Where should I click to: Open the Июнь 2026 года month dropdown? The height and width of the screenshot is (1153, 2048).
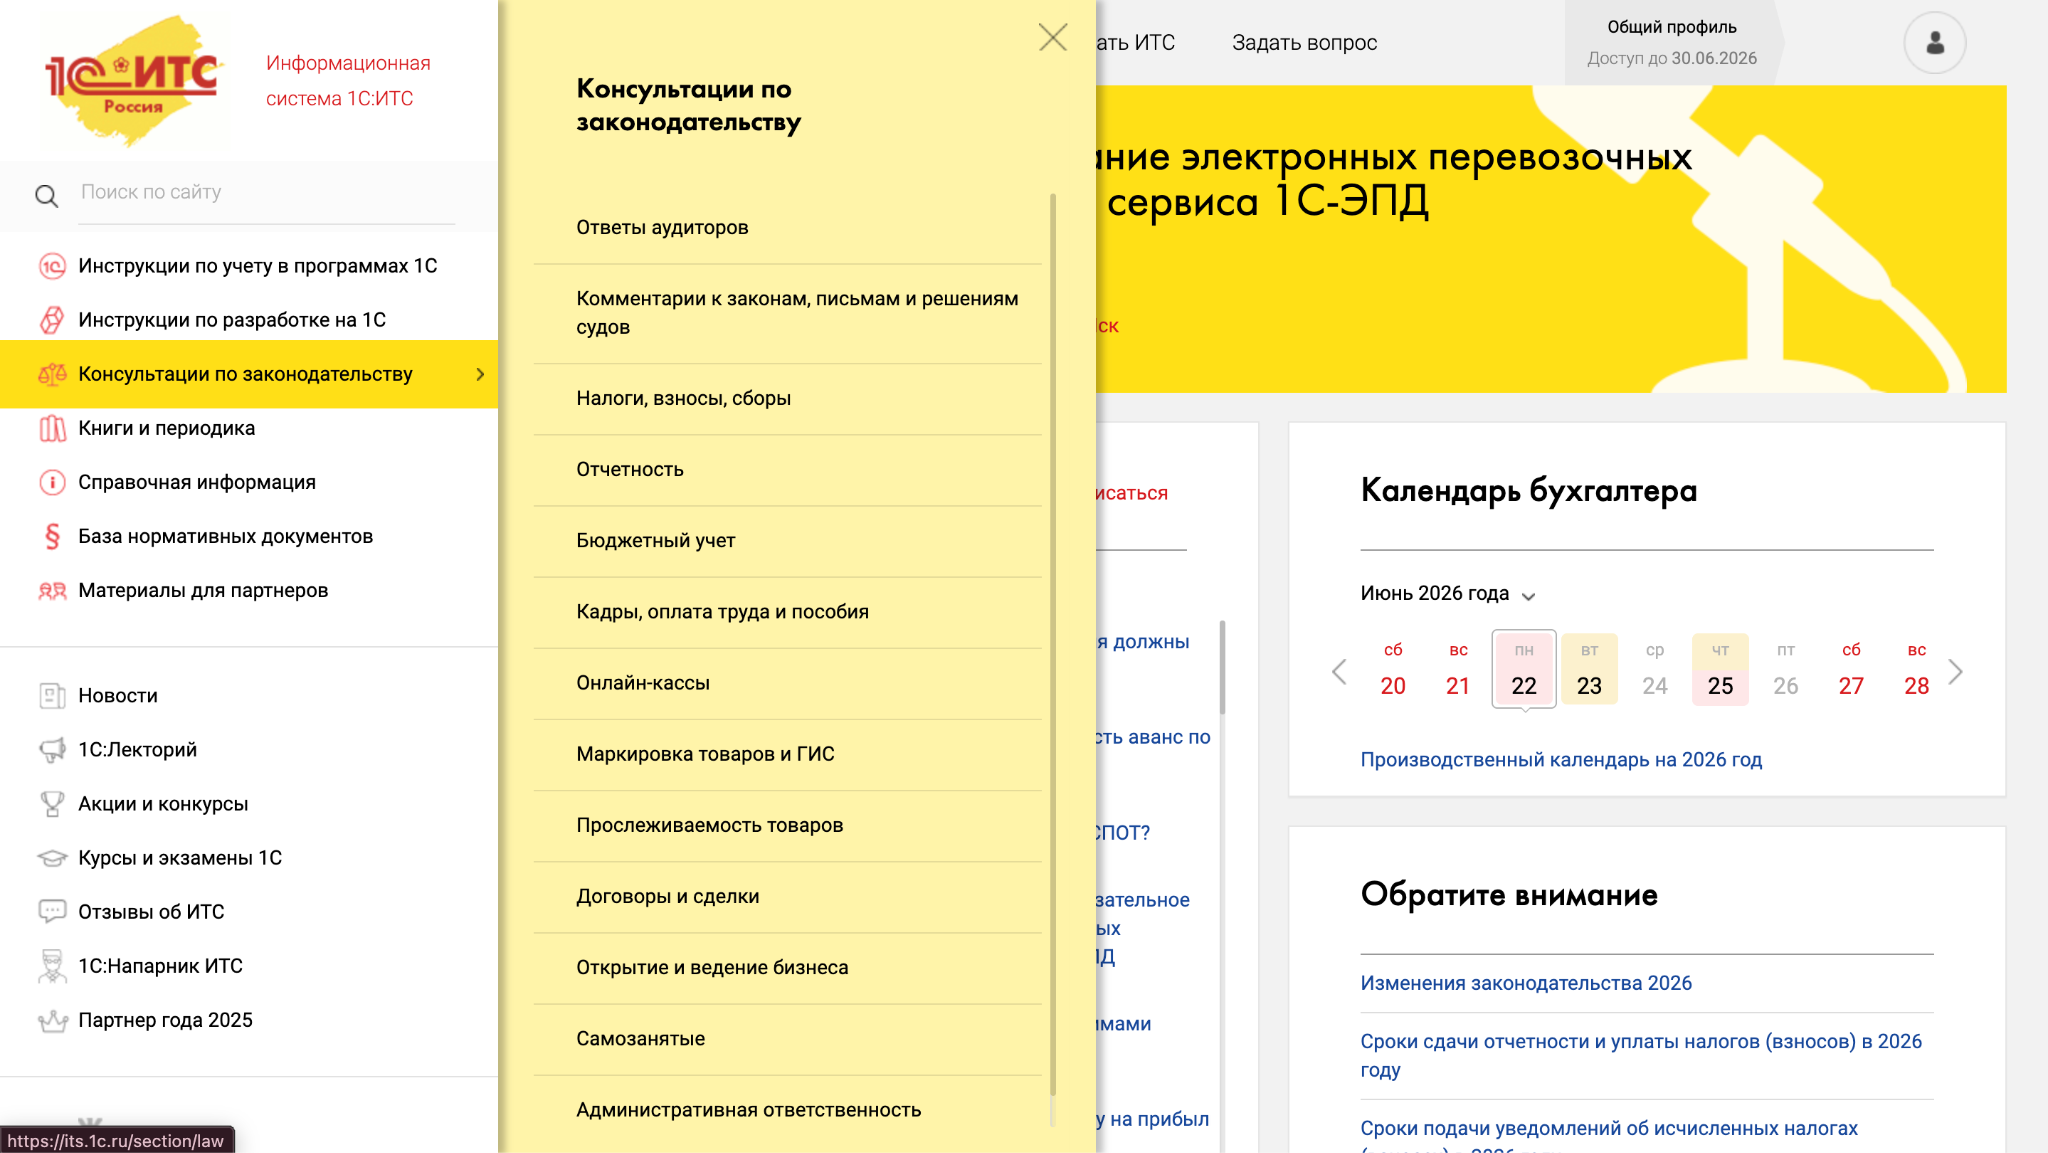(x=1447, y=594)
